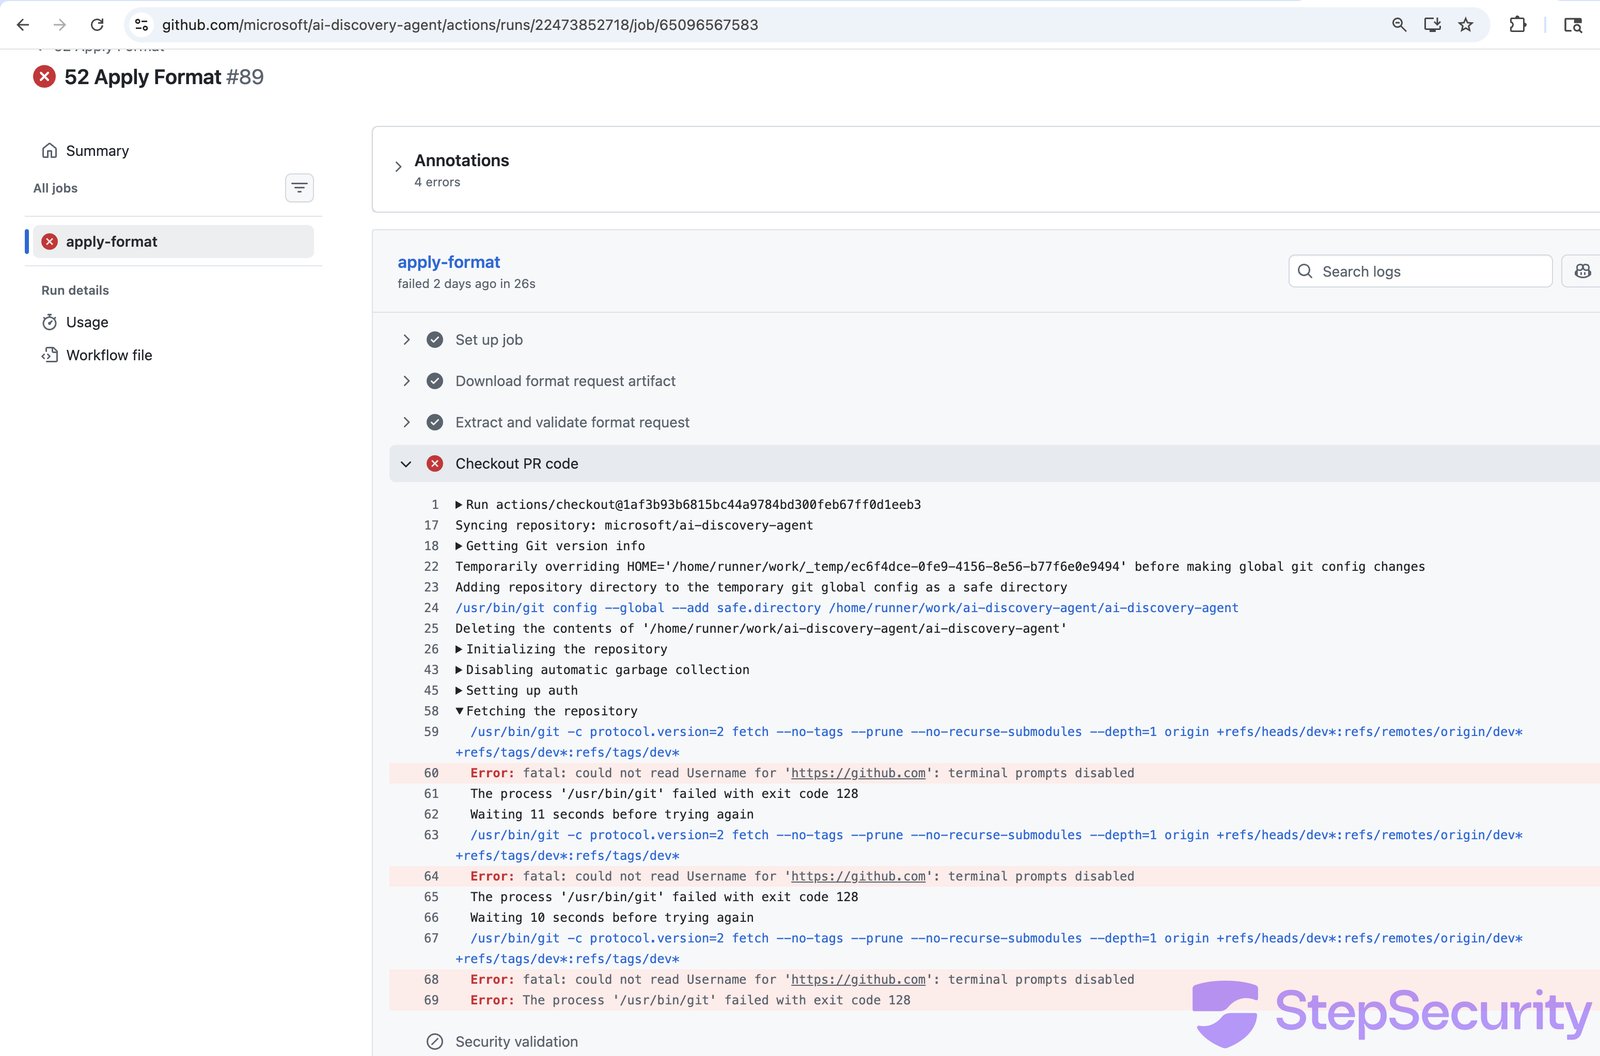Image resolution: width=1600 pixels, height=1056 pixels.
Task: Click failed status icon next to apply-format job
Action: coord(50,242)
